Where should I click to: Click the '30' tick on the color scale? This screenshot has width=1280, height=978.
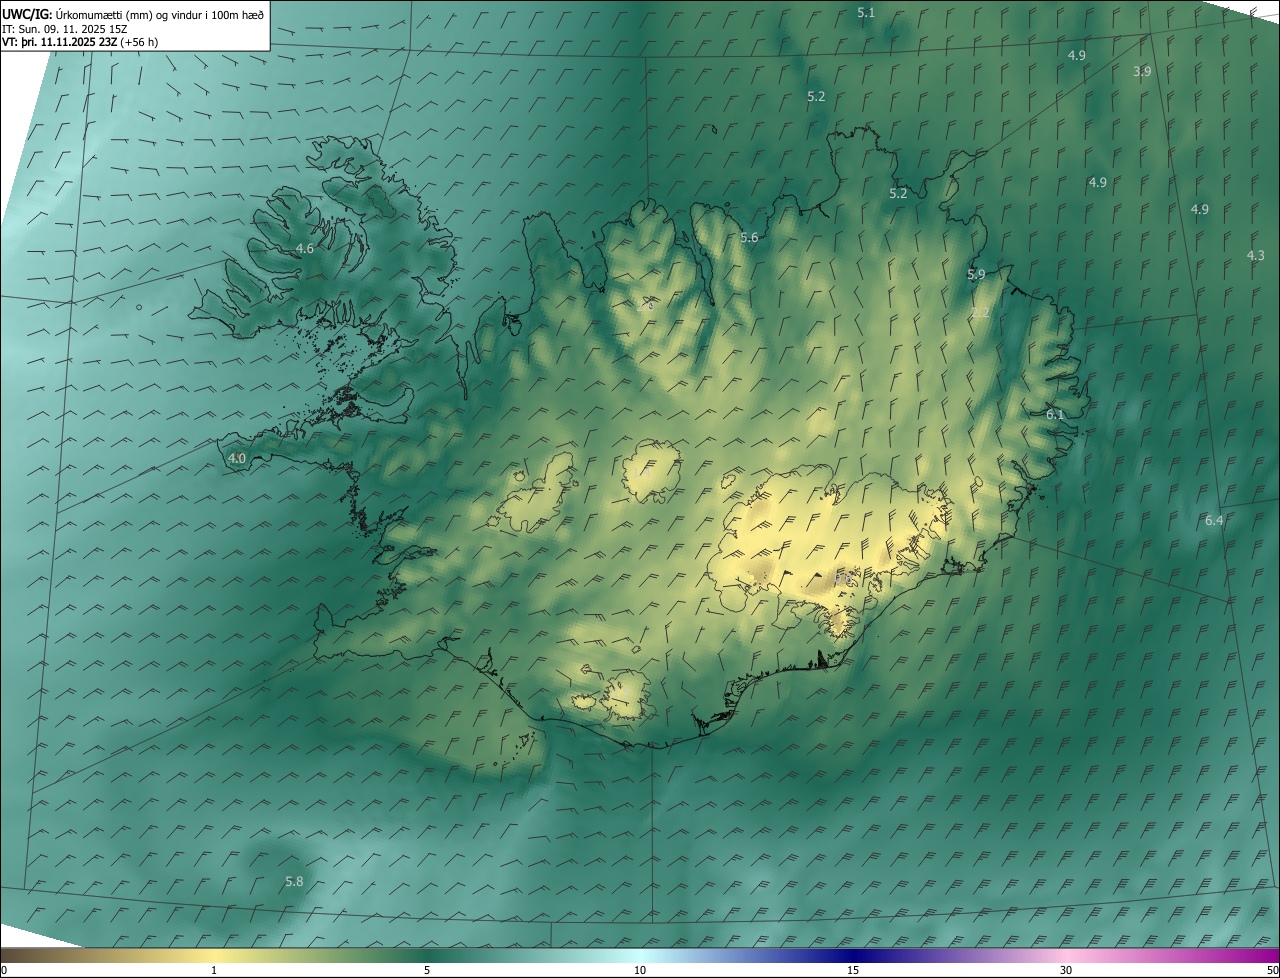click(1066, 970)
